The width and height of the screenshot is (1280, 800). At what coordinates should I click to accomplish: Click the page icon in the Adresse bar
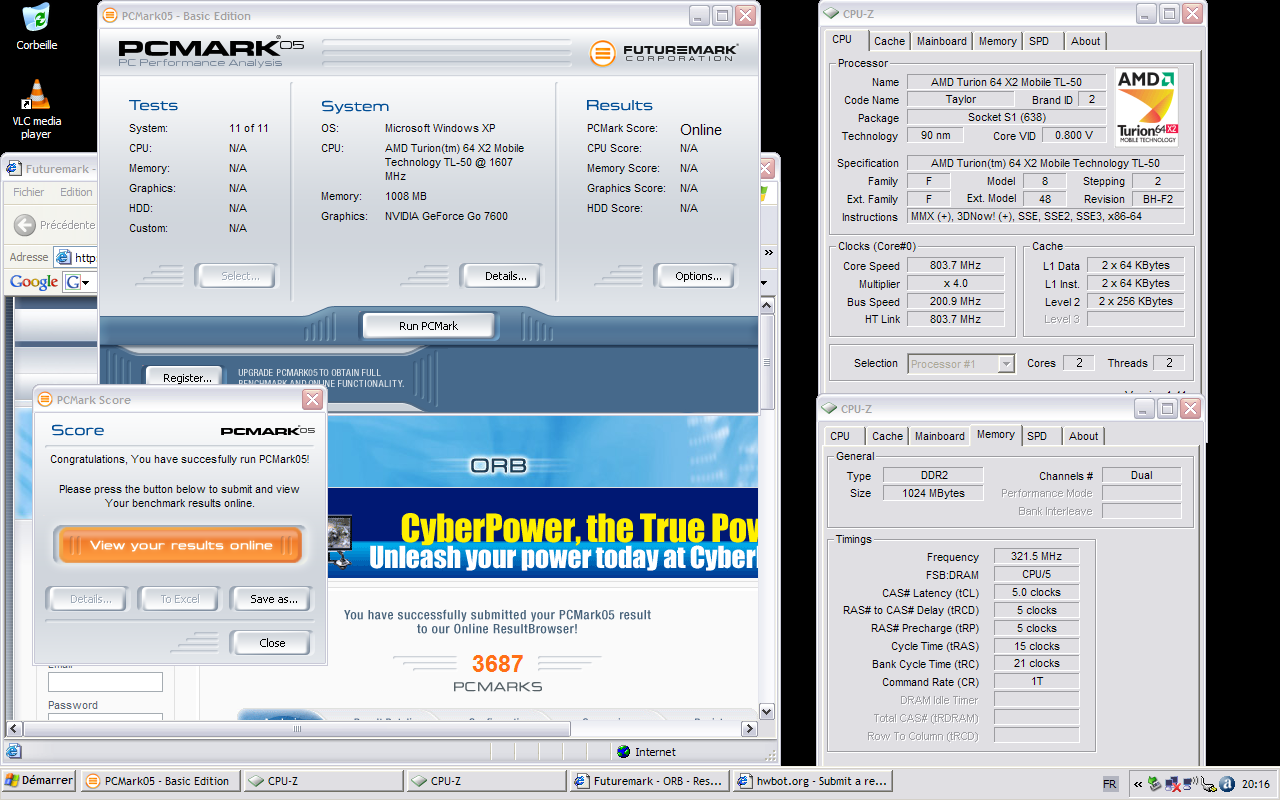tap(63, 257)
